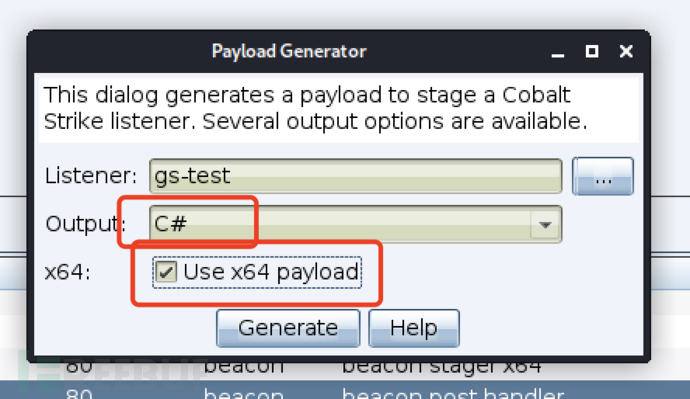690x399 pixels.
Task: Untick the Use x64 payload checkbox
Action: click(166, 272)
